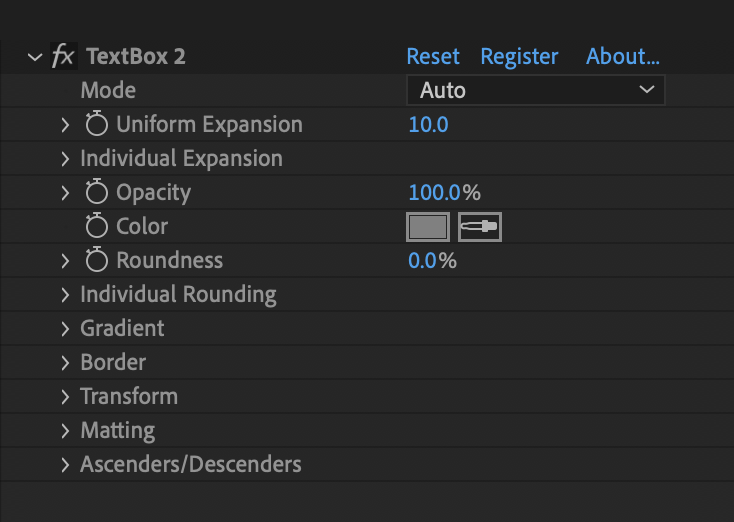Screen dimensions: 734x522
Task: Select the Border label
Action: [x=113, y=362]
